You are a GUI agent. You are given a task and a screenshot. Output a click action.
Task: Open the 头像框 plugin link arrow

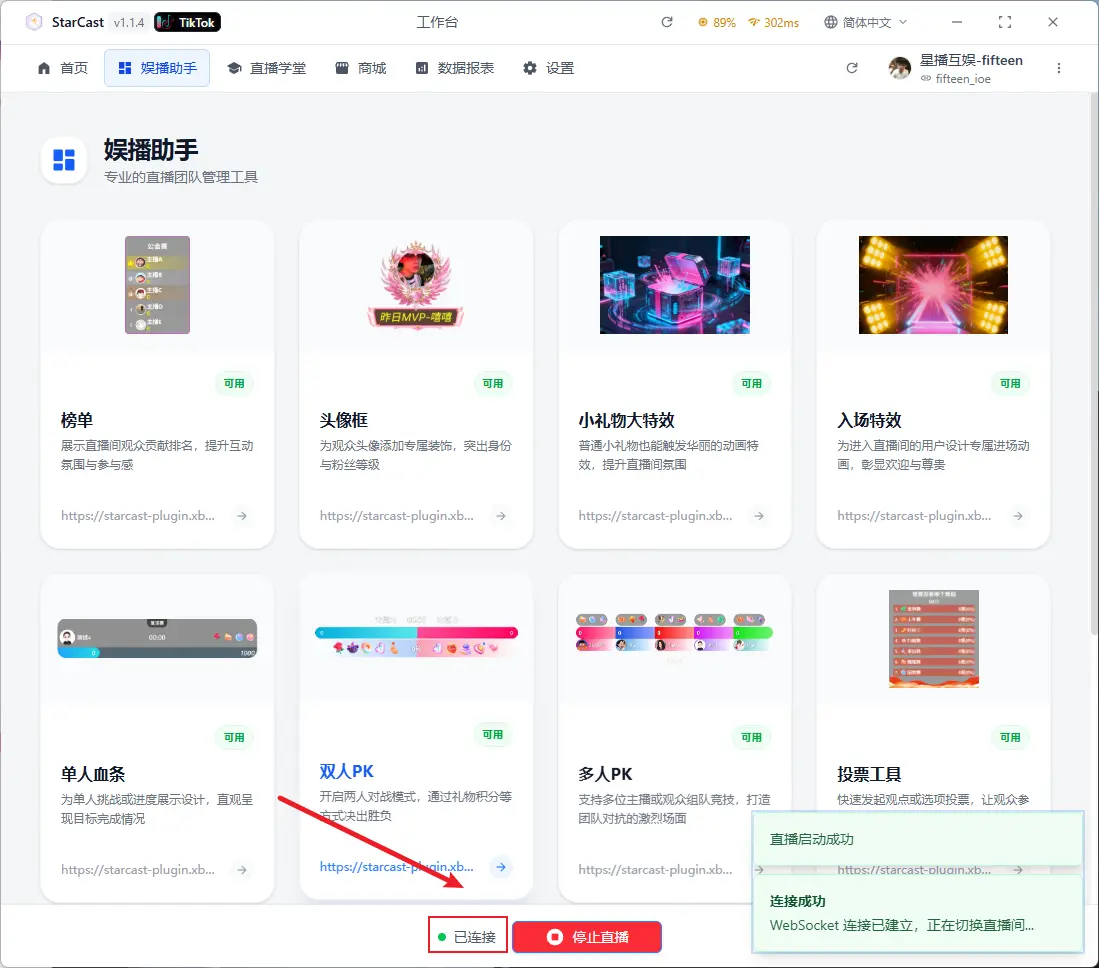coord(501,516)
